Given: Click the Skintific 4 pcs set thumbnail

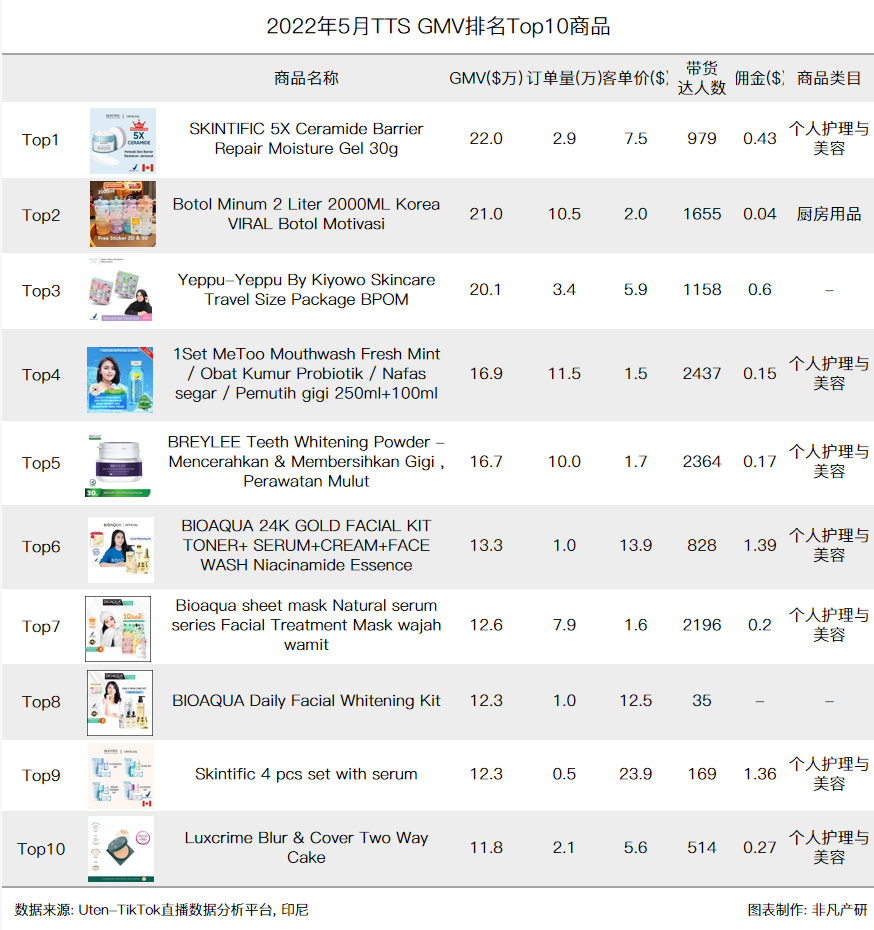Looking at the screenshot, I should coord(121,776).
